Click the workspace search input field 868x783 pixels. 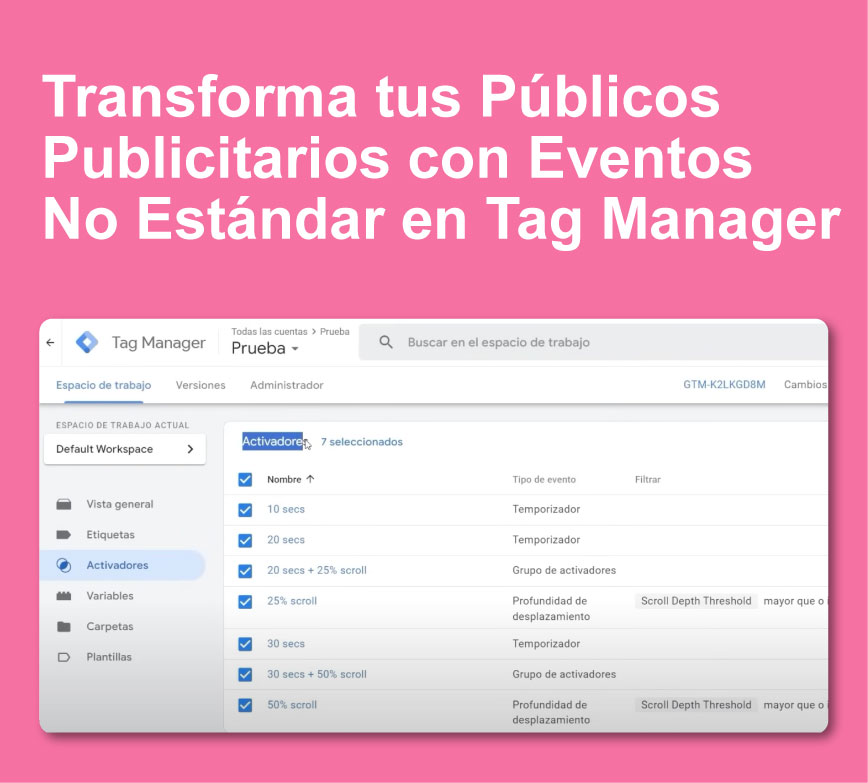pyautogui.click(x=600, y=343)
